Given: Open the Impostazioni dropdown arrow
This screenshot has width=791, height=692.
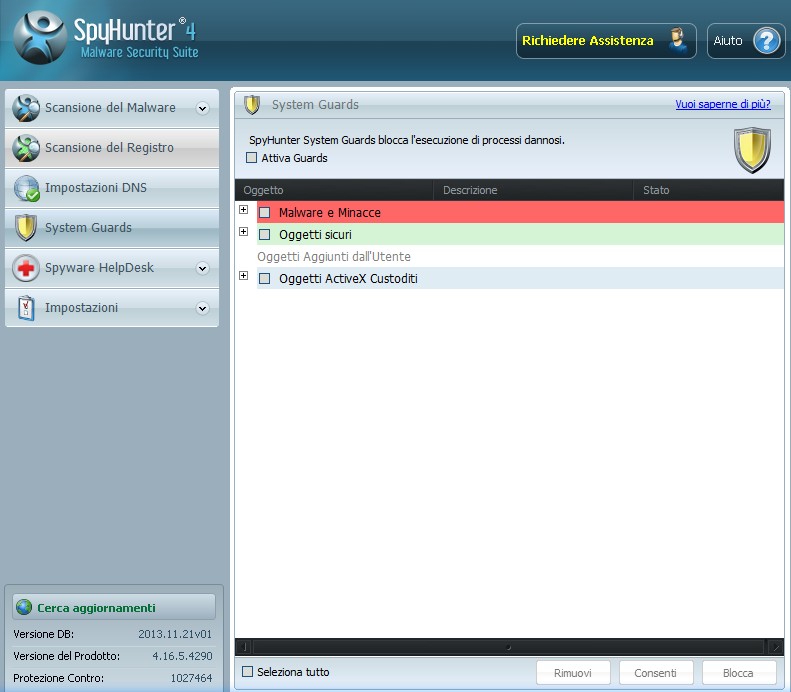Looking at the screenshot, I should pos(202,308).
